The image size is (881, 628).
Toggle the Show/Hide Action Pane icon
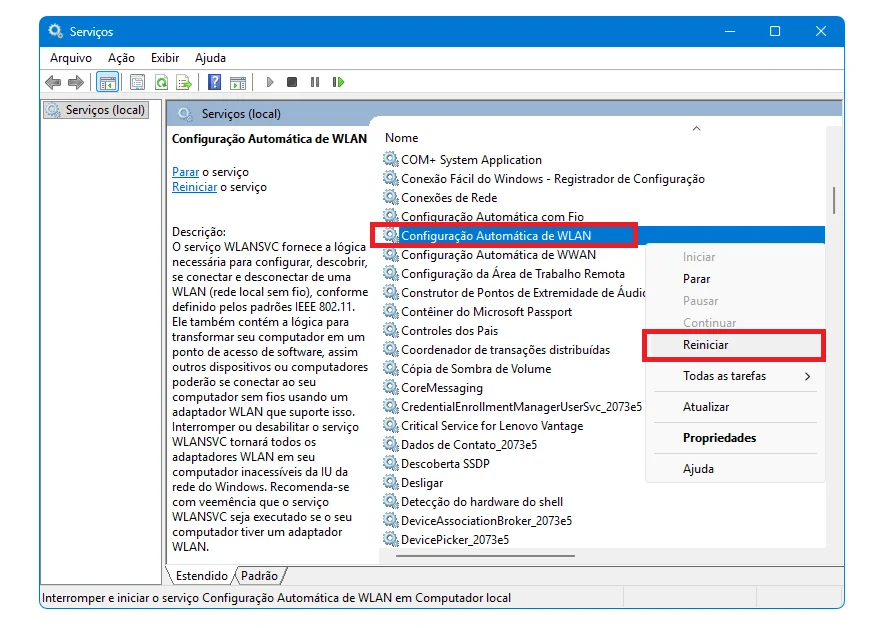[x=238, y=83]
